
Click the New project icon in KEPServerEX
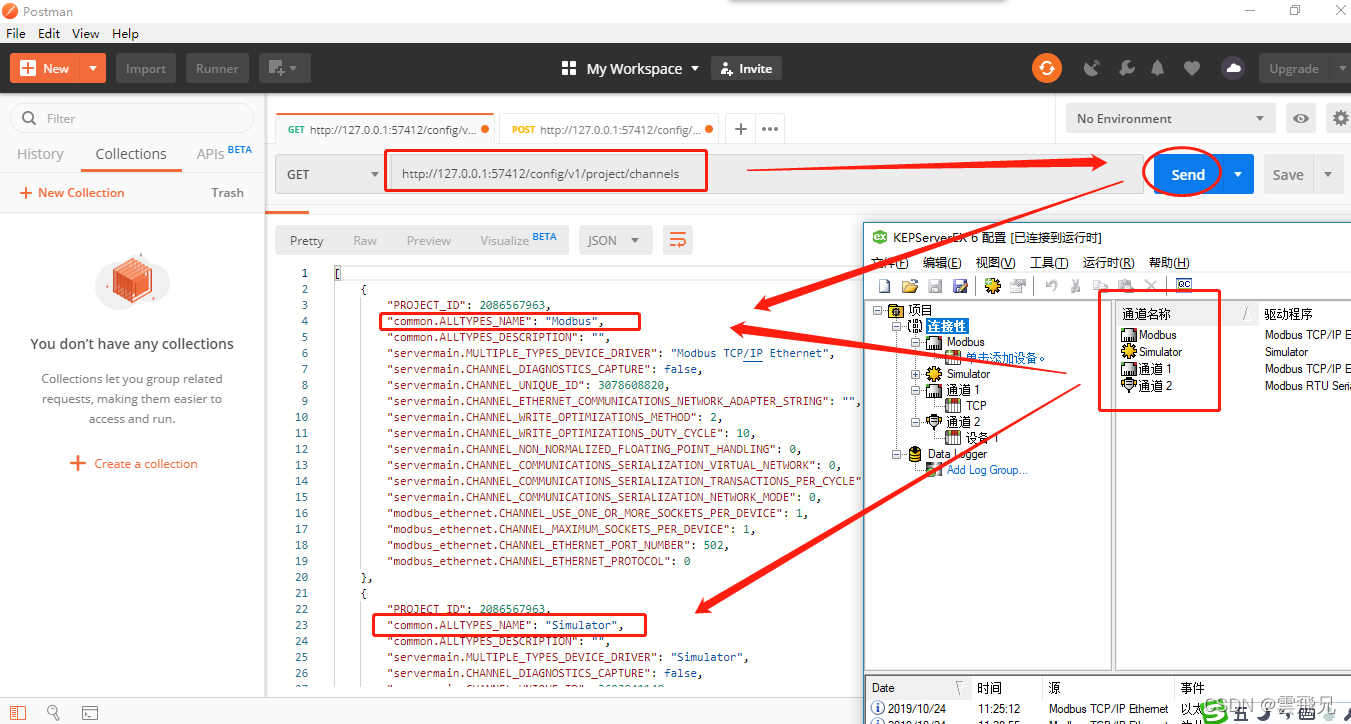[884, 286]
